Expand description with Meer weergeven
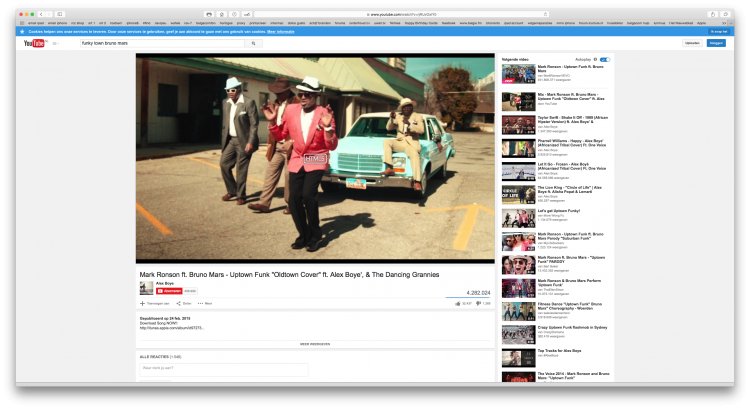This screenshot has width=750, height=409. (315, 344)
